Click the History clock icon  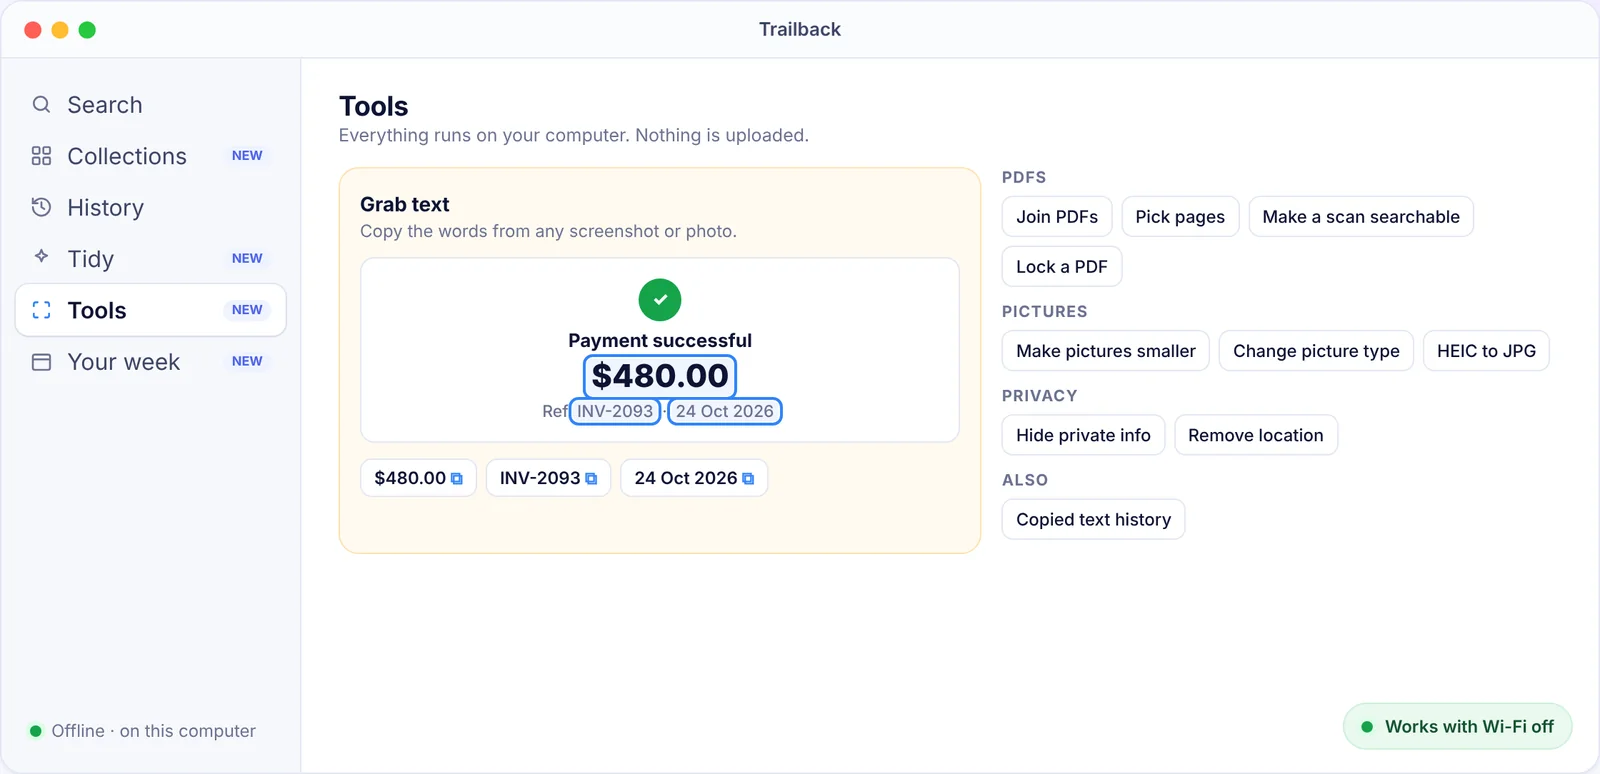[41, 207]
